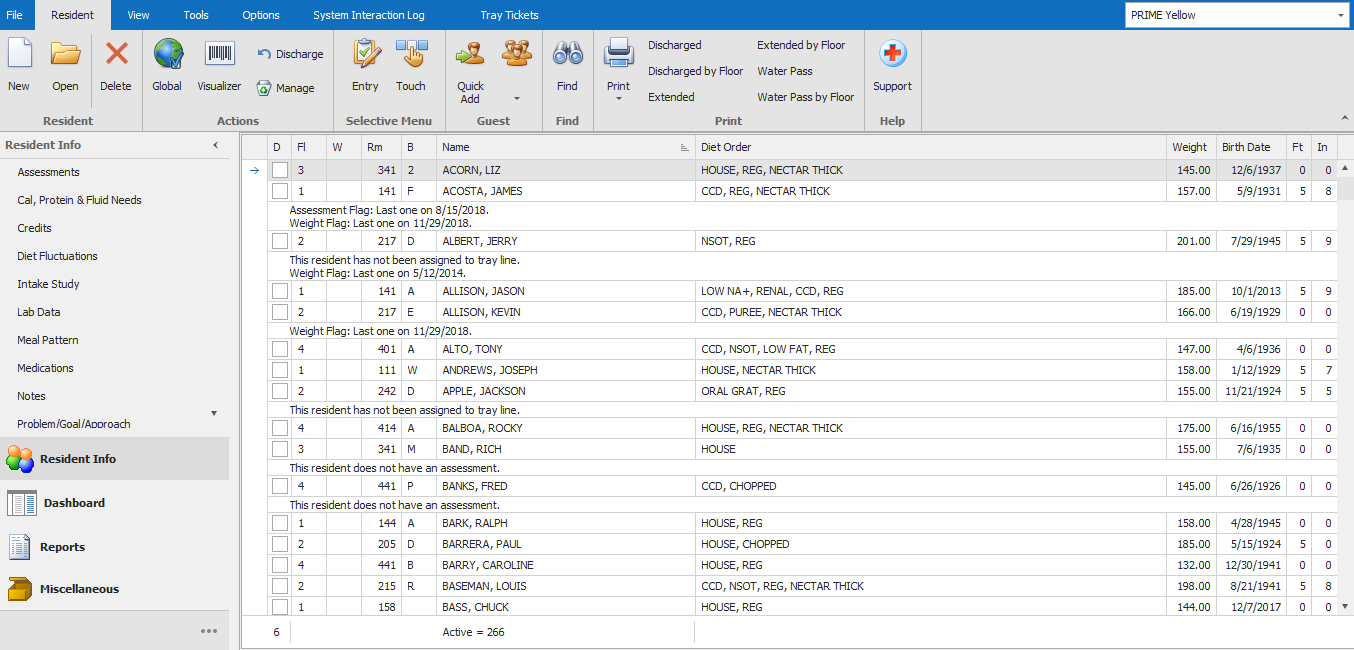
Task: Print the Water Pass report
Action: click(x=785, y=71)
